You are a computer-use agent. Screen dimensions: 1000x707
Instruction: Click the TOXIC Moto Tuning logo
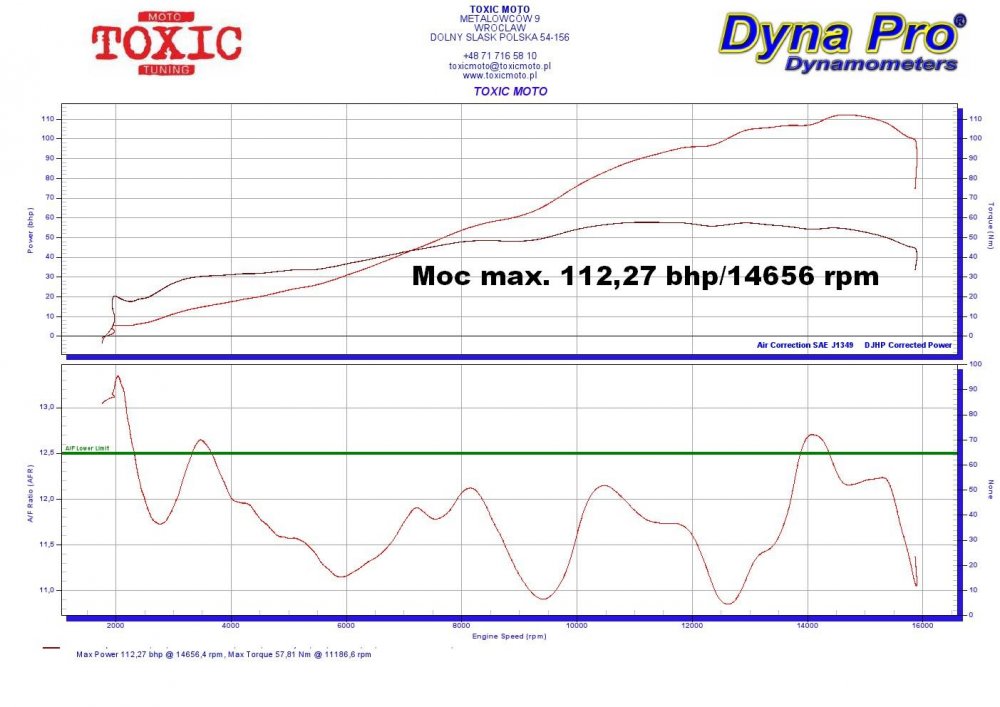[166, 43]
